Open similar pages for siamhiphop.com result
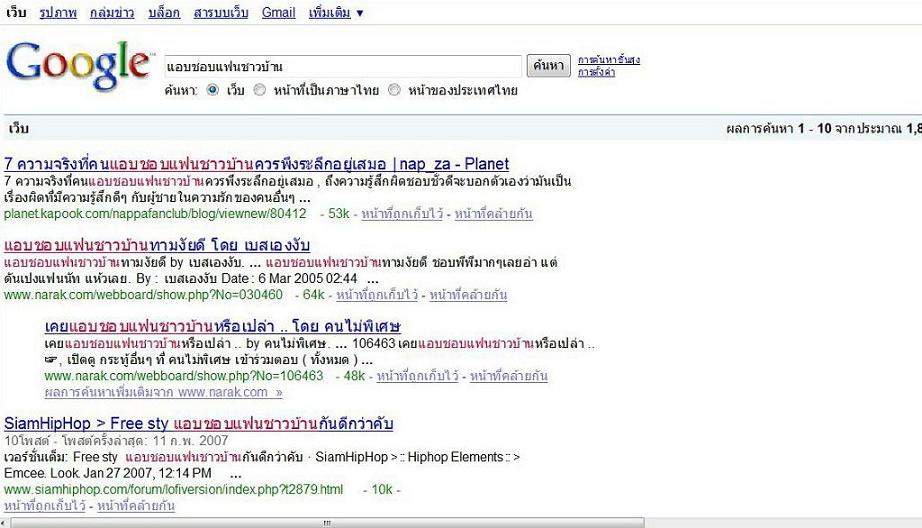 [x=136, y=506]
